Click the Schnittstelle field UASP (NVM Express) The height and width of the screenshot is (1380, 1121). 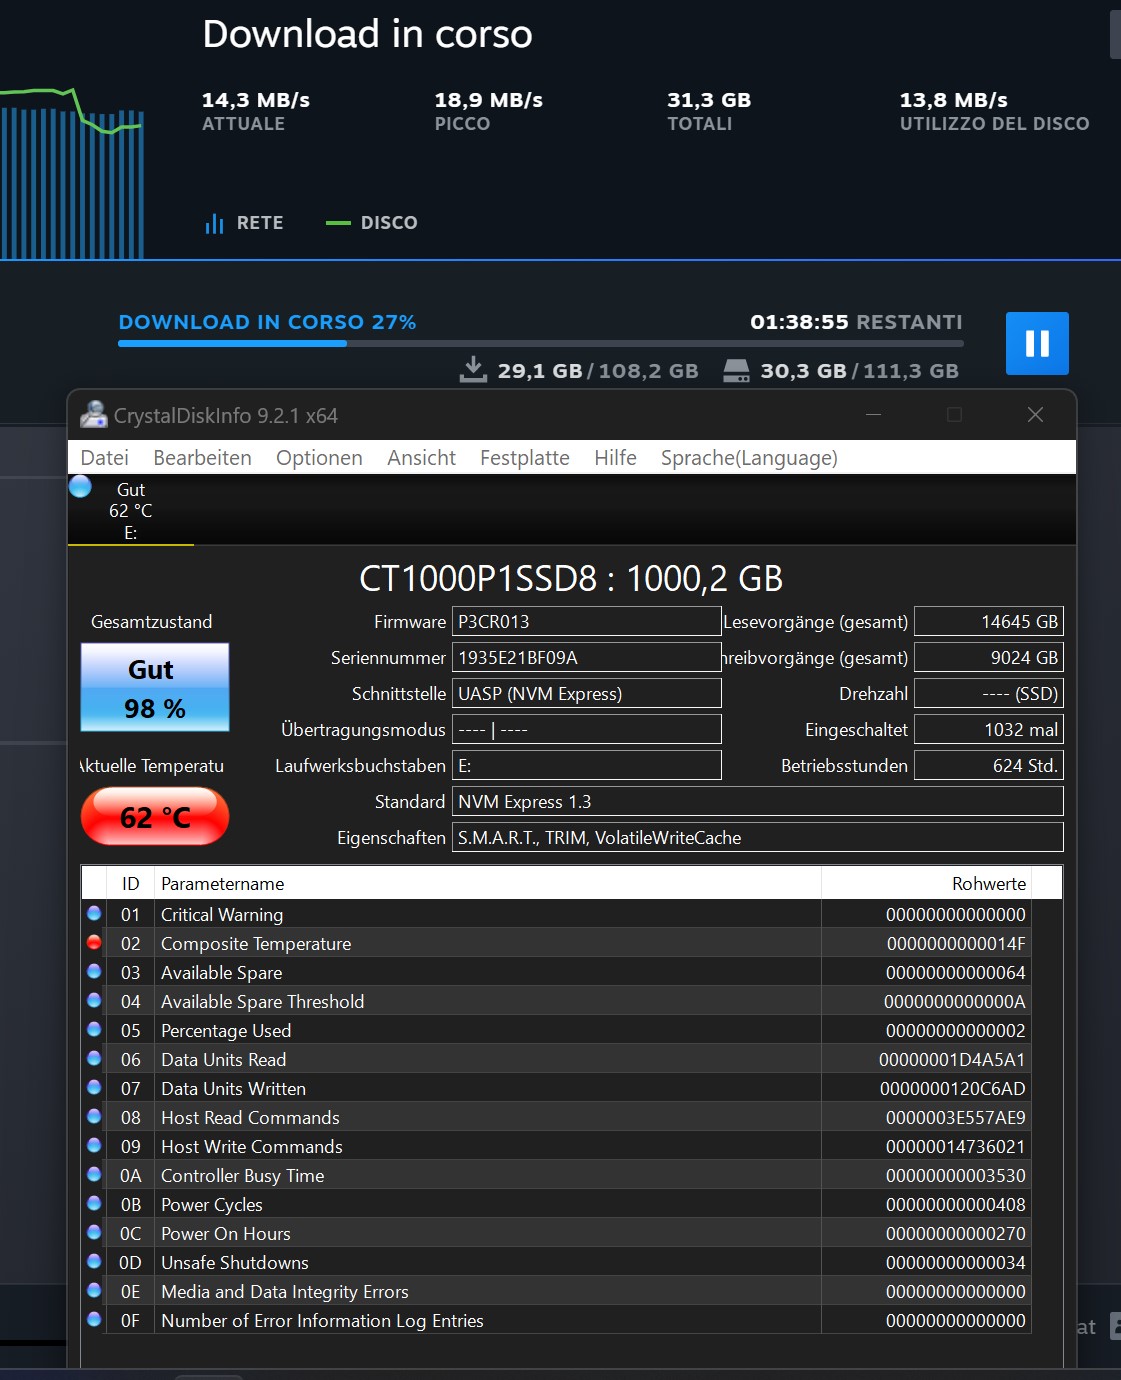coord(586,693)
